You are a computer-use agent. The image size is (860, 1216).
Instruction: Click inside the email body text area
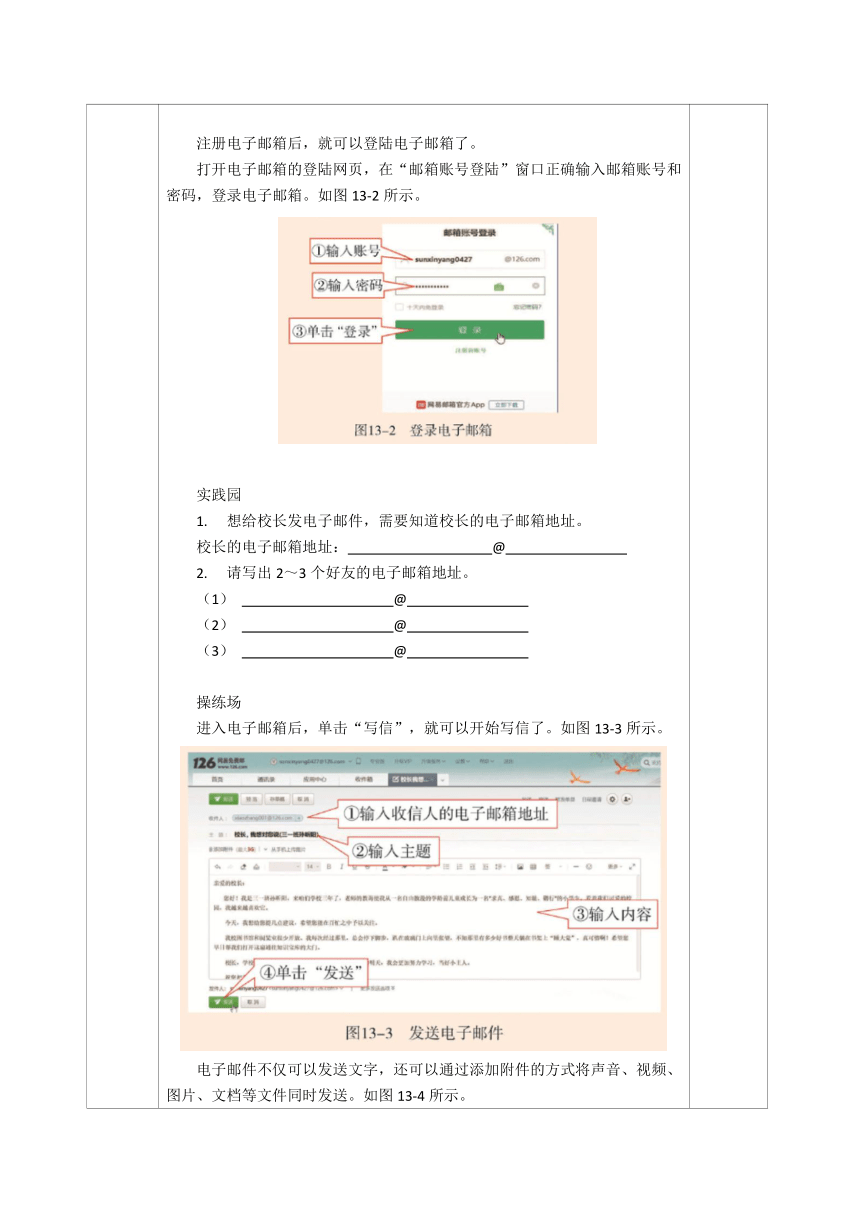click(425, 925)
